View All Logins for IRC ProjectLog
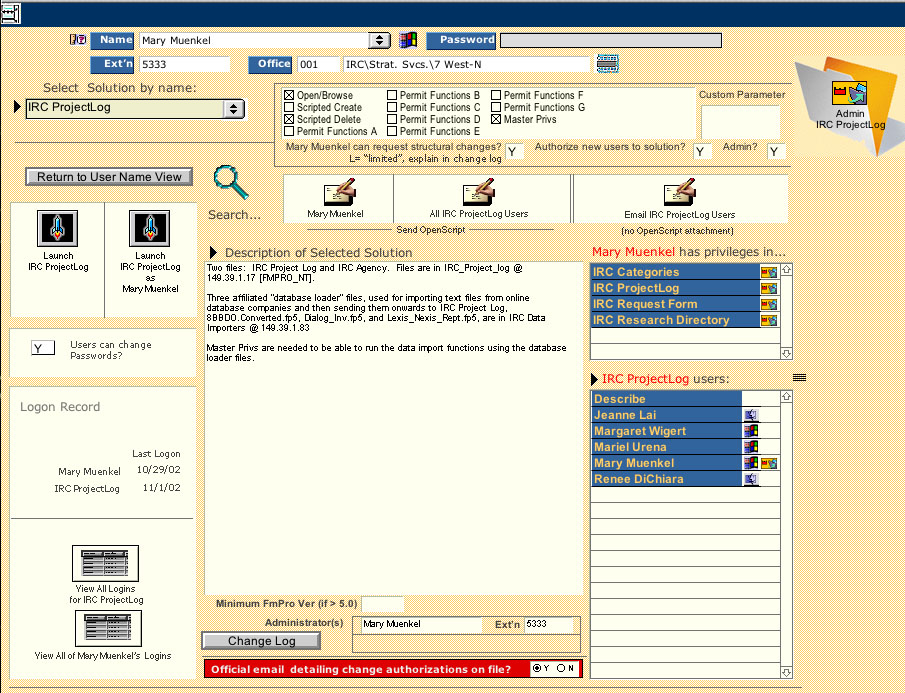The image size is (905, 693). click(105, 564)
